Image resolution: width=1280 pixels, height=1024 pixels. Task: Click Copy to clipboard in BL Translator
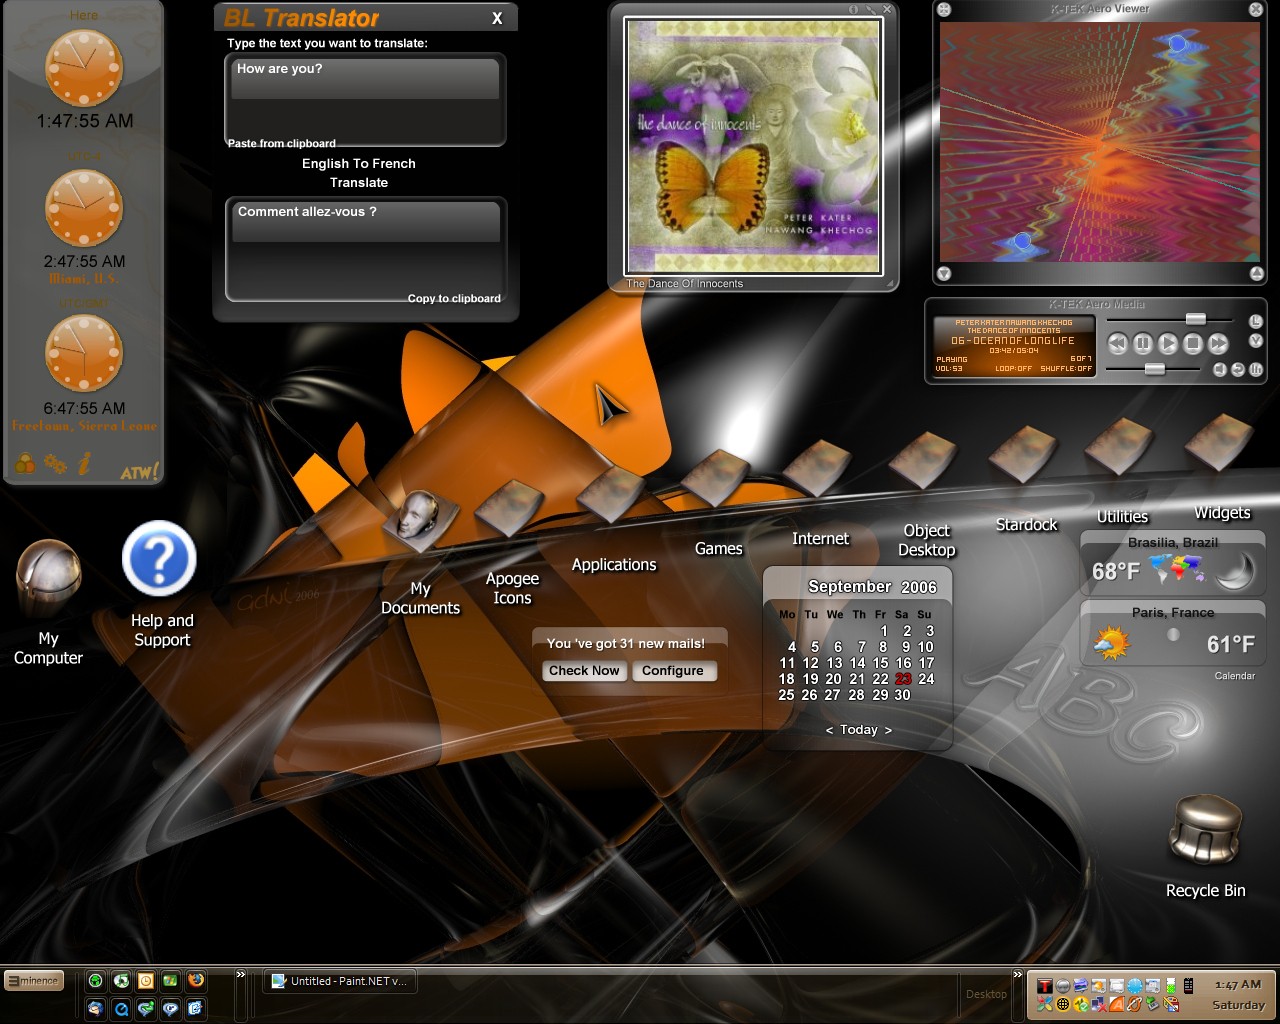(x=454, y=299)
